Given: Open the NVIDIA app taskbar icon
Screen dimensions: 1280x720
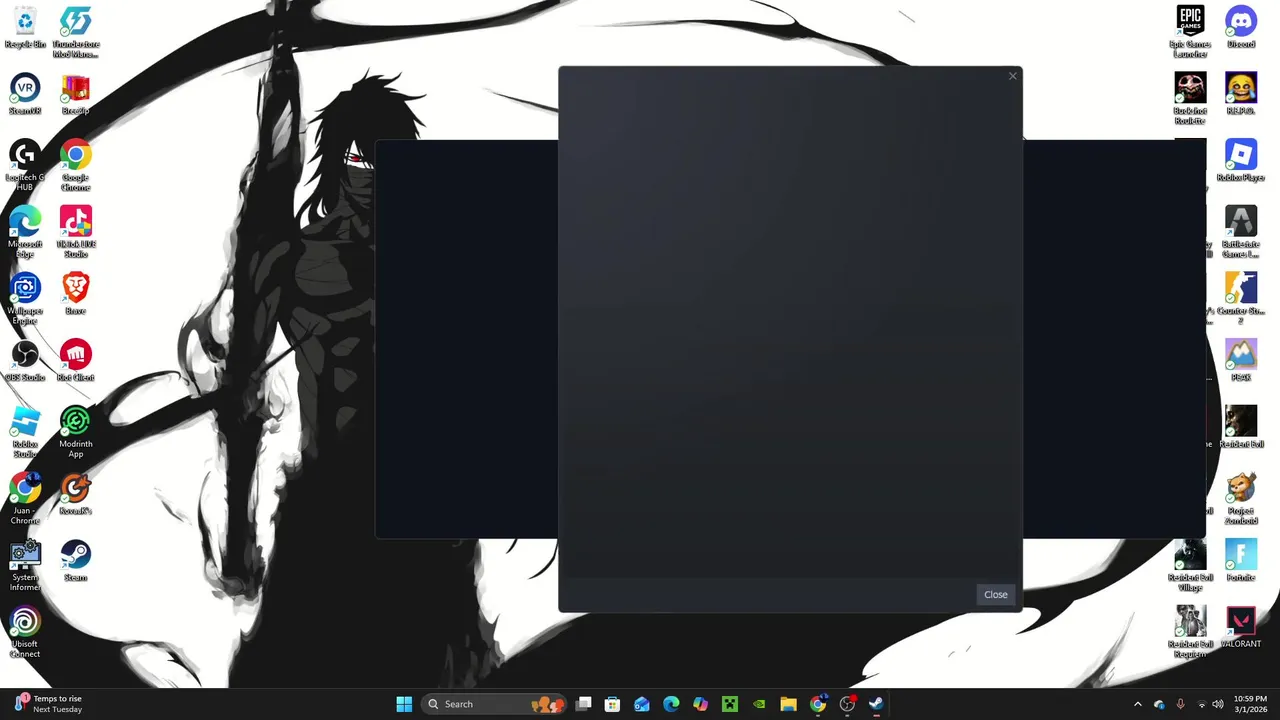Looking at the screenshot, I should [x=759, y=704].
